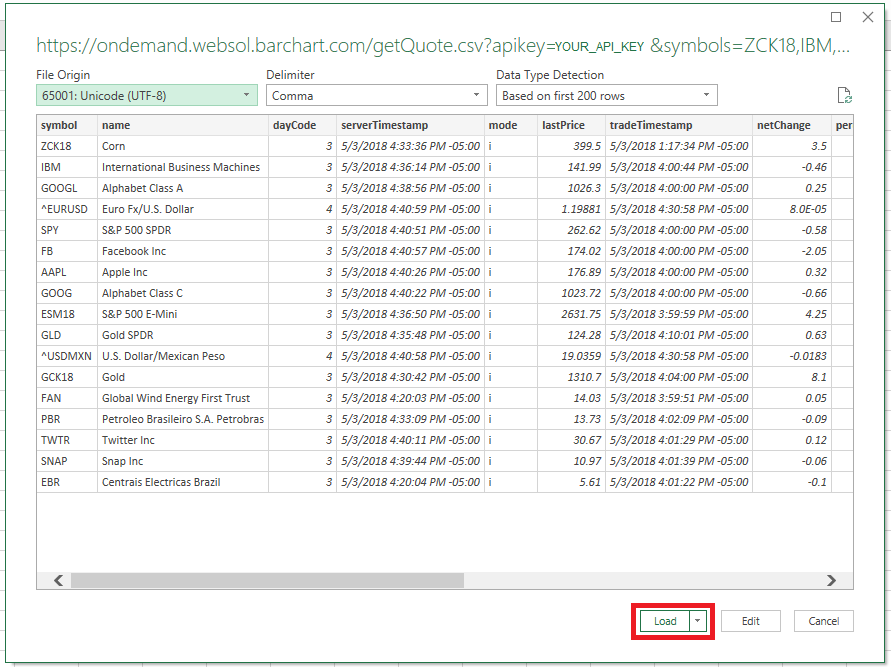Select the name column header

(x=182, y=125)
